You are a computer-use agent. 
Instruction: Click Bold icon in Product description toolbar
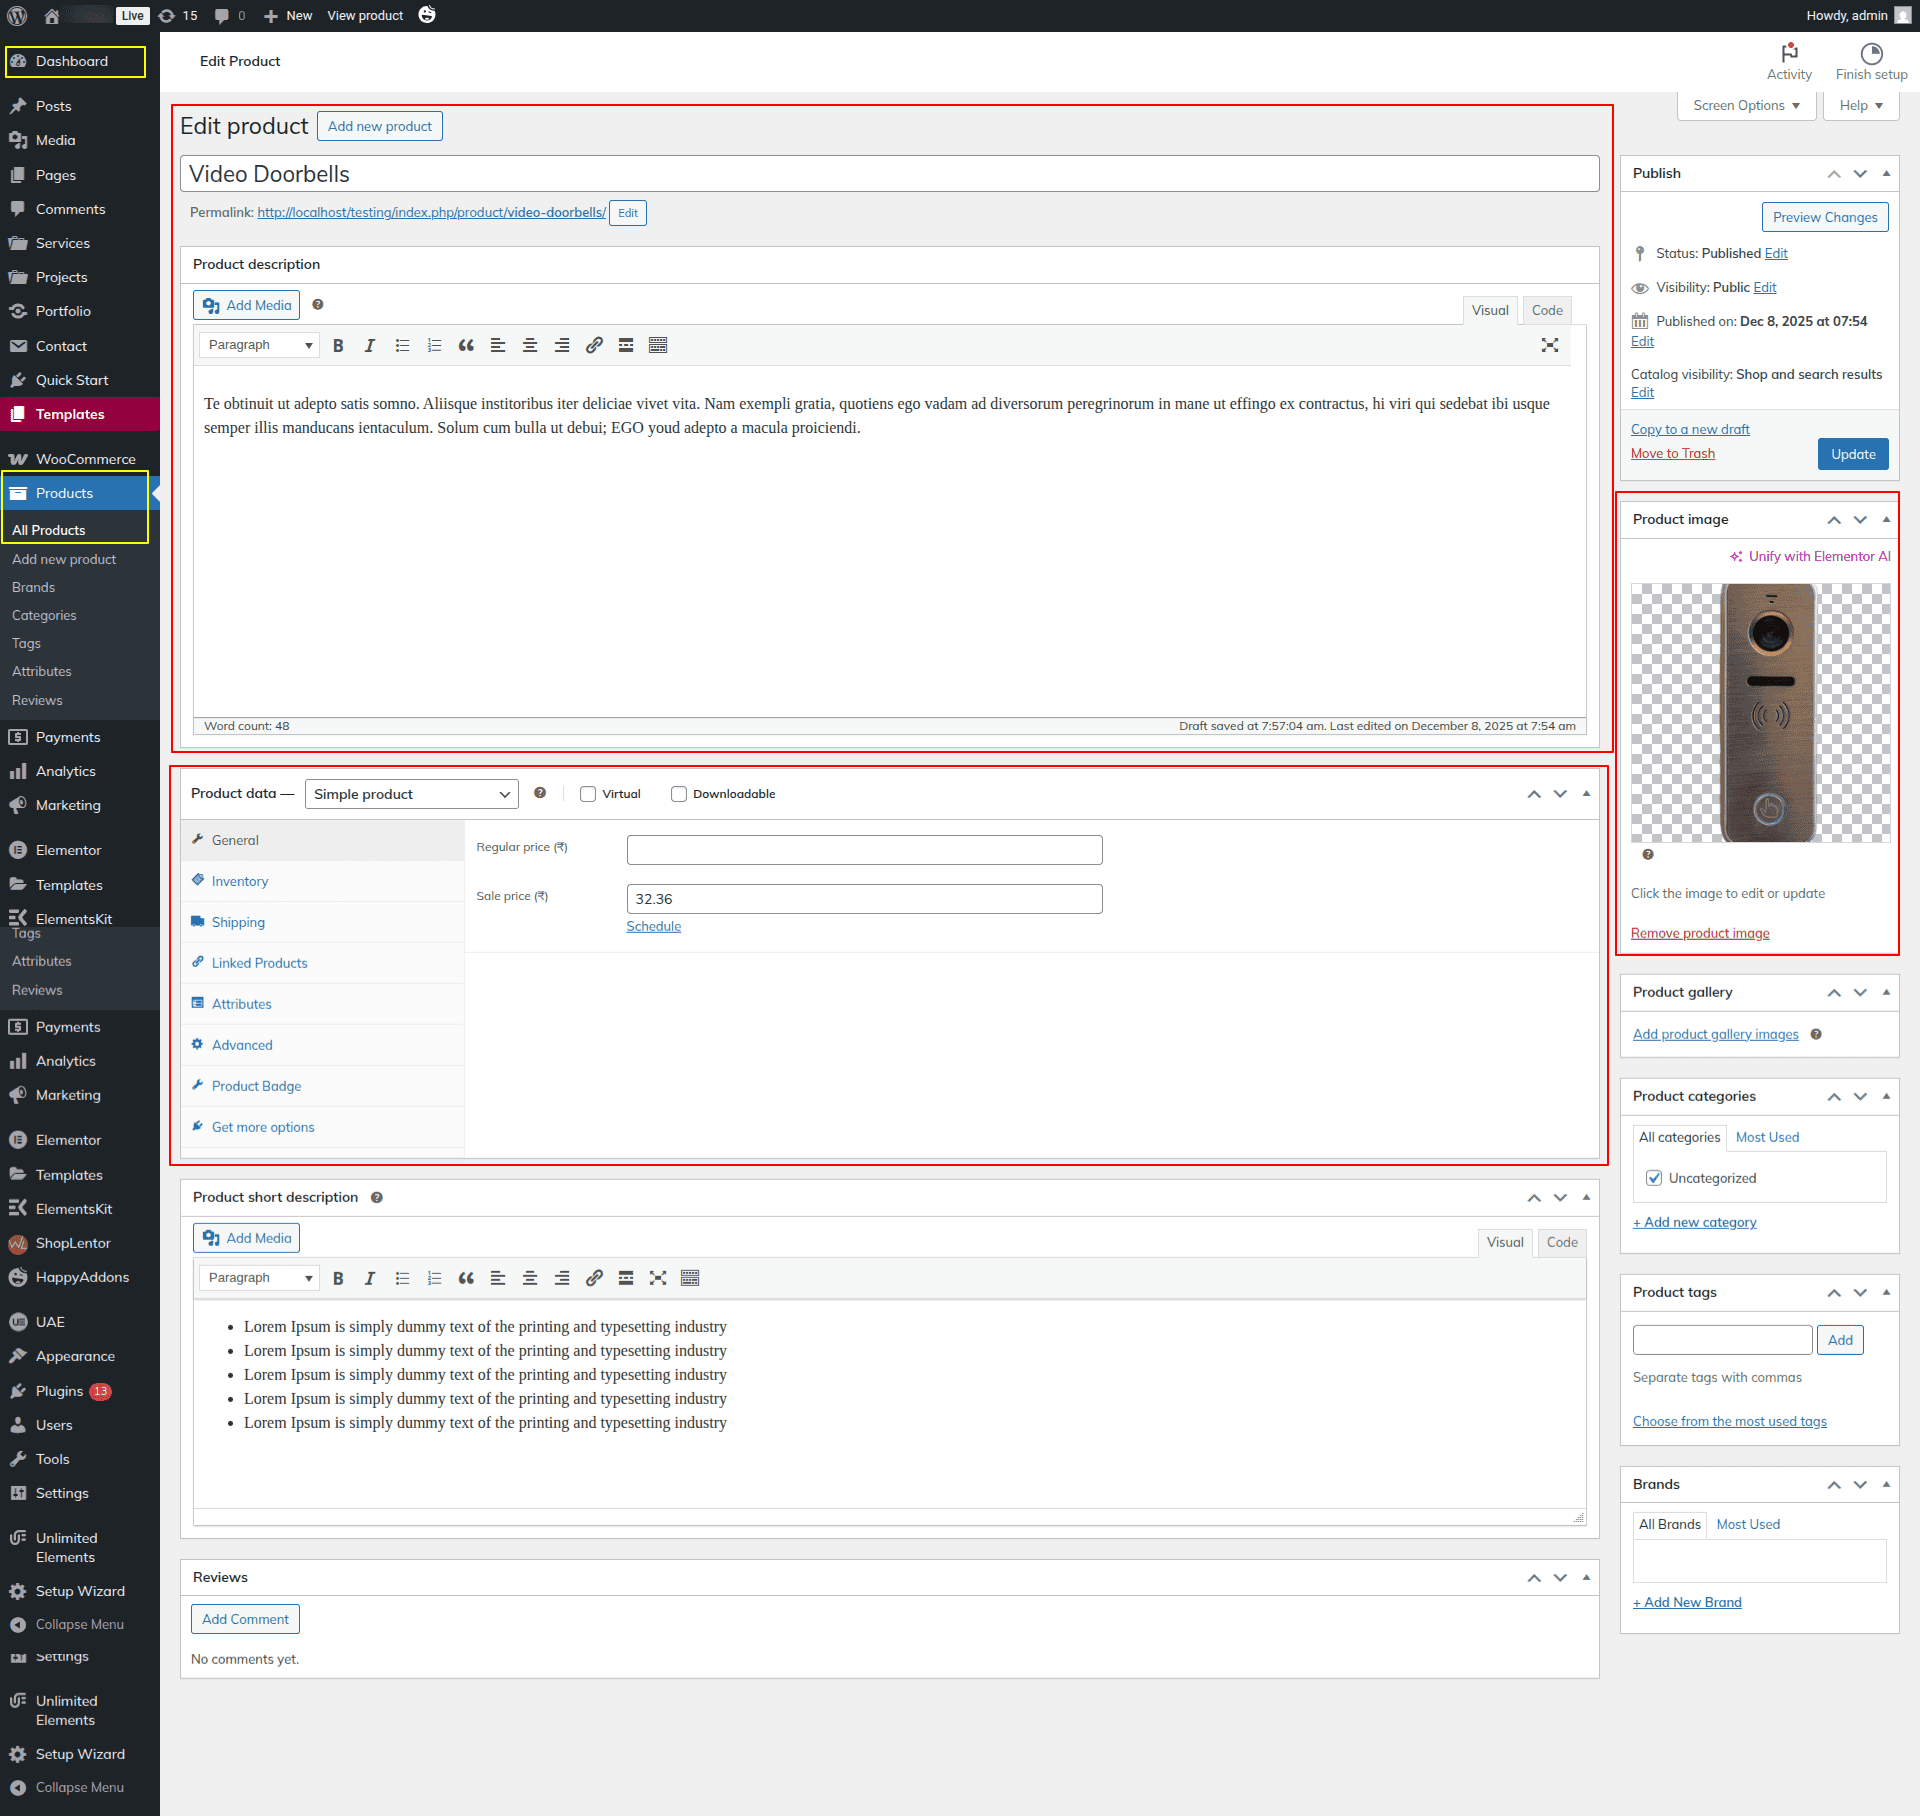338,345
